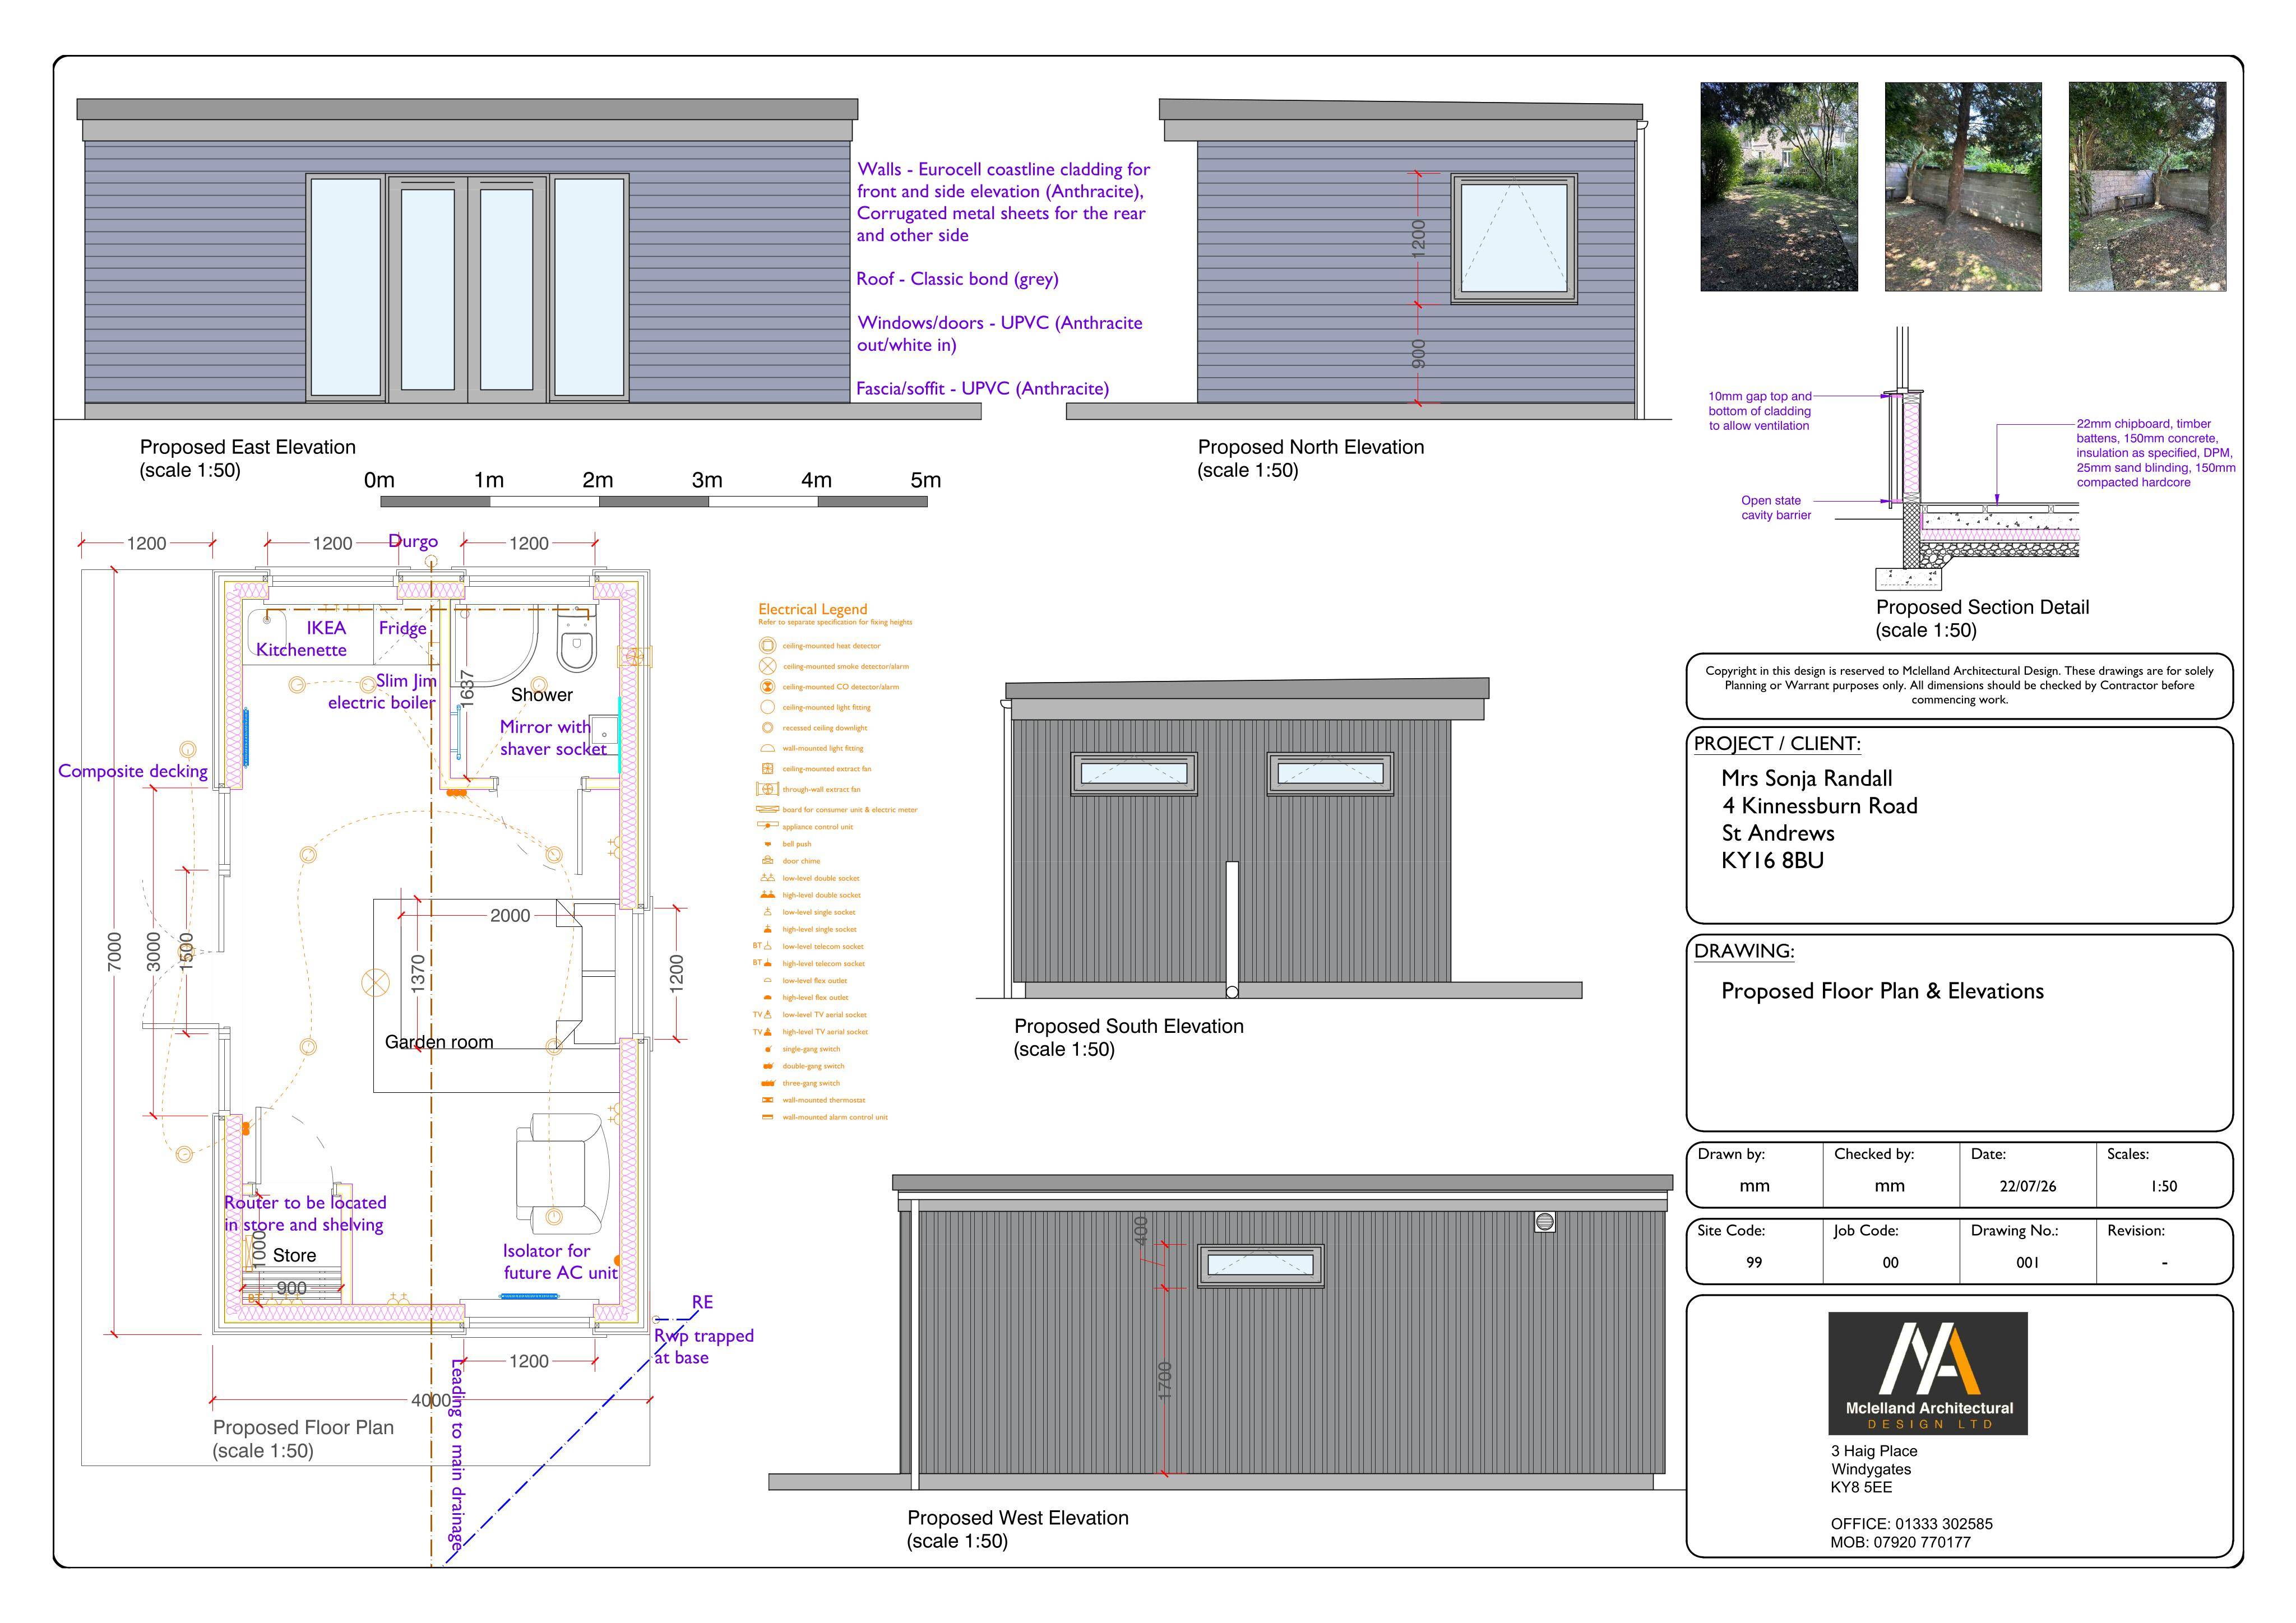Click the smoke detector symbol in Garden room
Screen dimensions: 2296x1623
point(375,984)
